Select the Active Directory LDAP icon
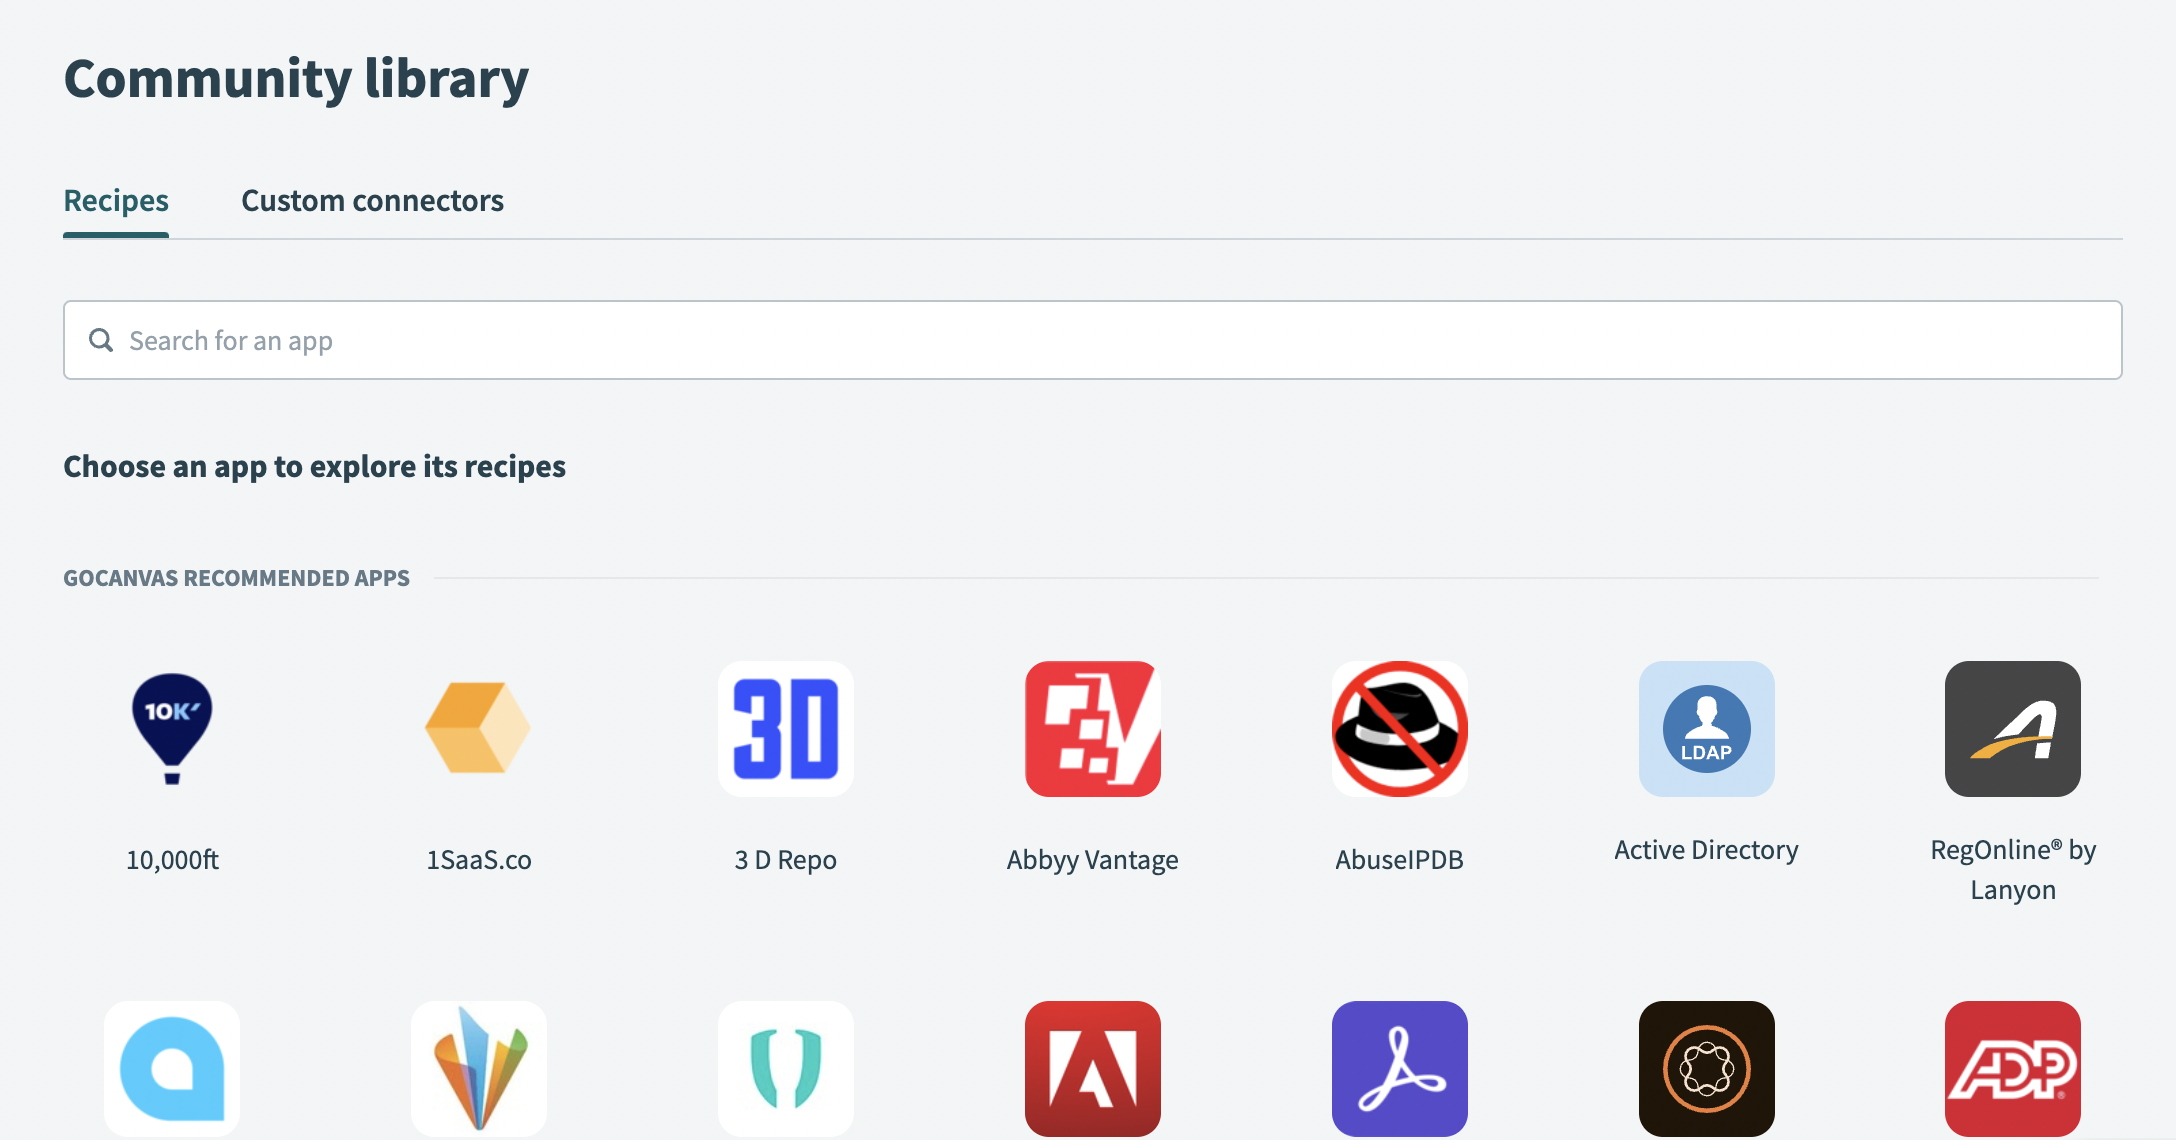 click(1707, 729)
